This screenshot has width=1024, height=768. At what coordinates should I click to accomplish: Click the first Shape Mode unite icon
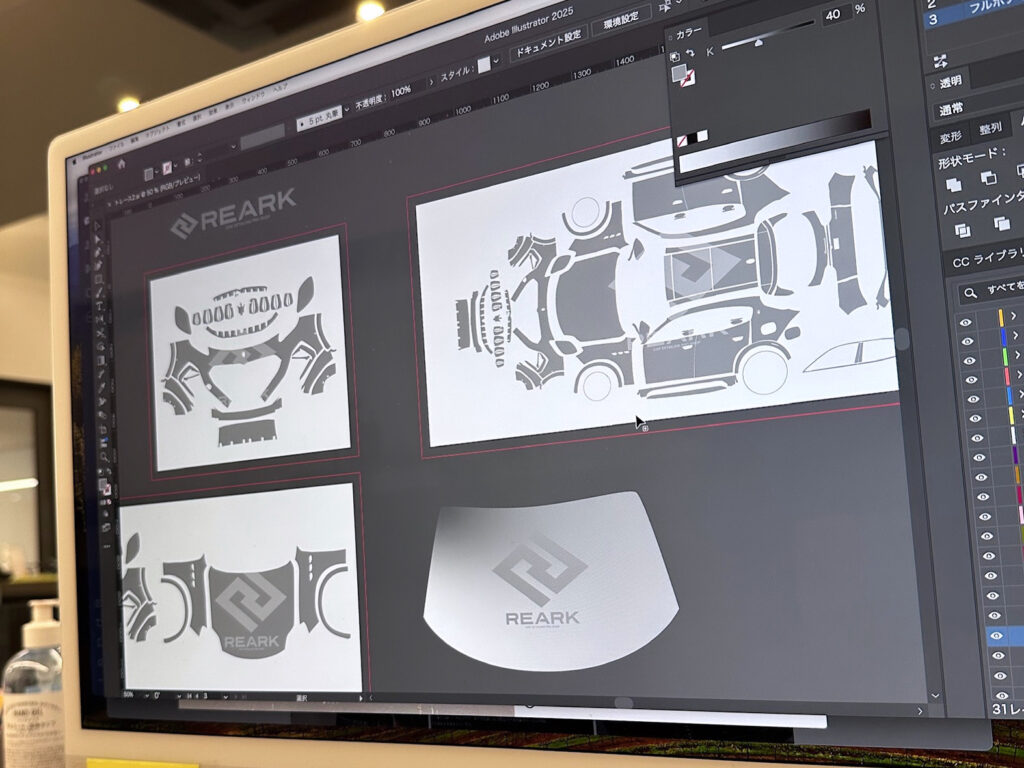click(x=954, y=183)
